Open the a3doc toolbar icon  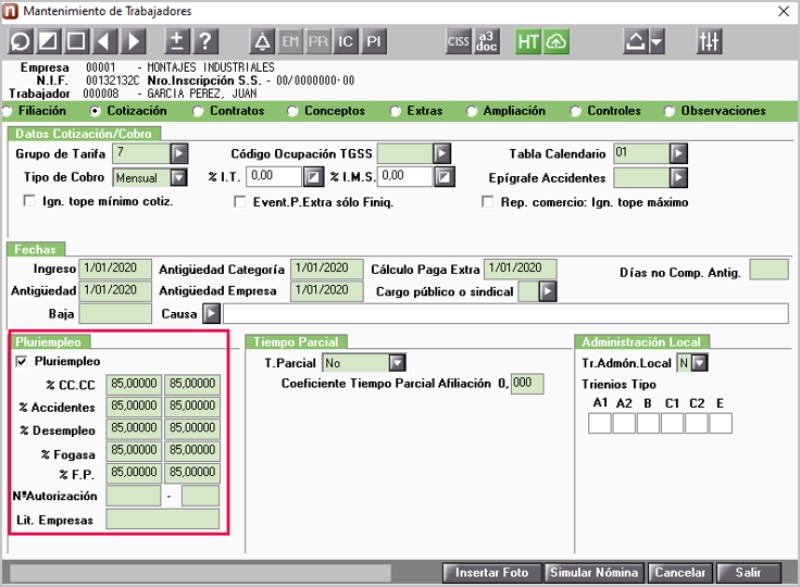click(487, 42)
